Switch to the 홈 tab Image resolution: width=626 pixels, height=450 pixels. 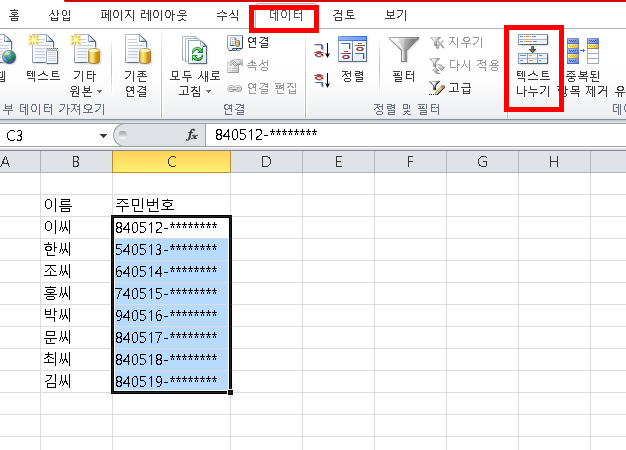pos(14,15)
